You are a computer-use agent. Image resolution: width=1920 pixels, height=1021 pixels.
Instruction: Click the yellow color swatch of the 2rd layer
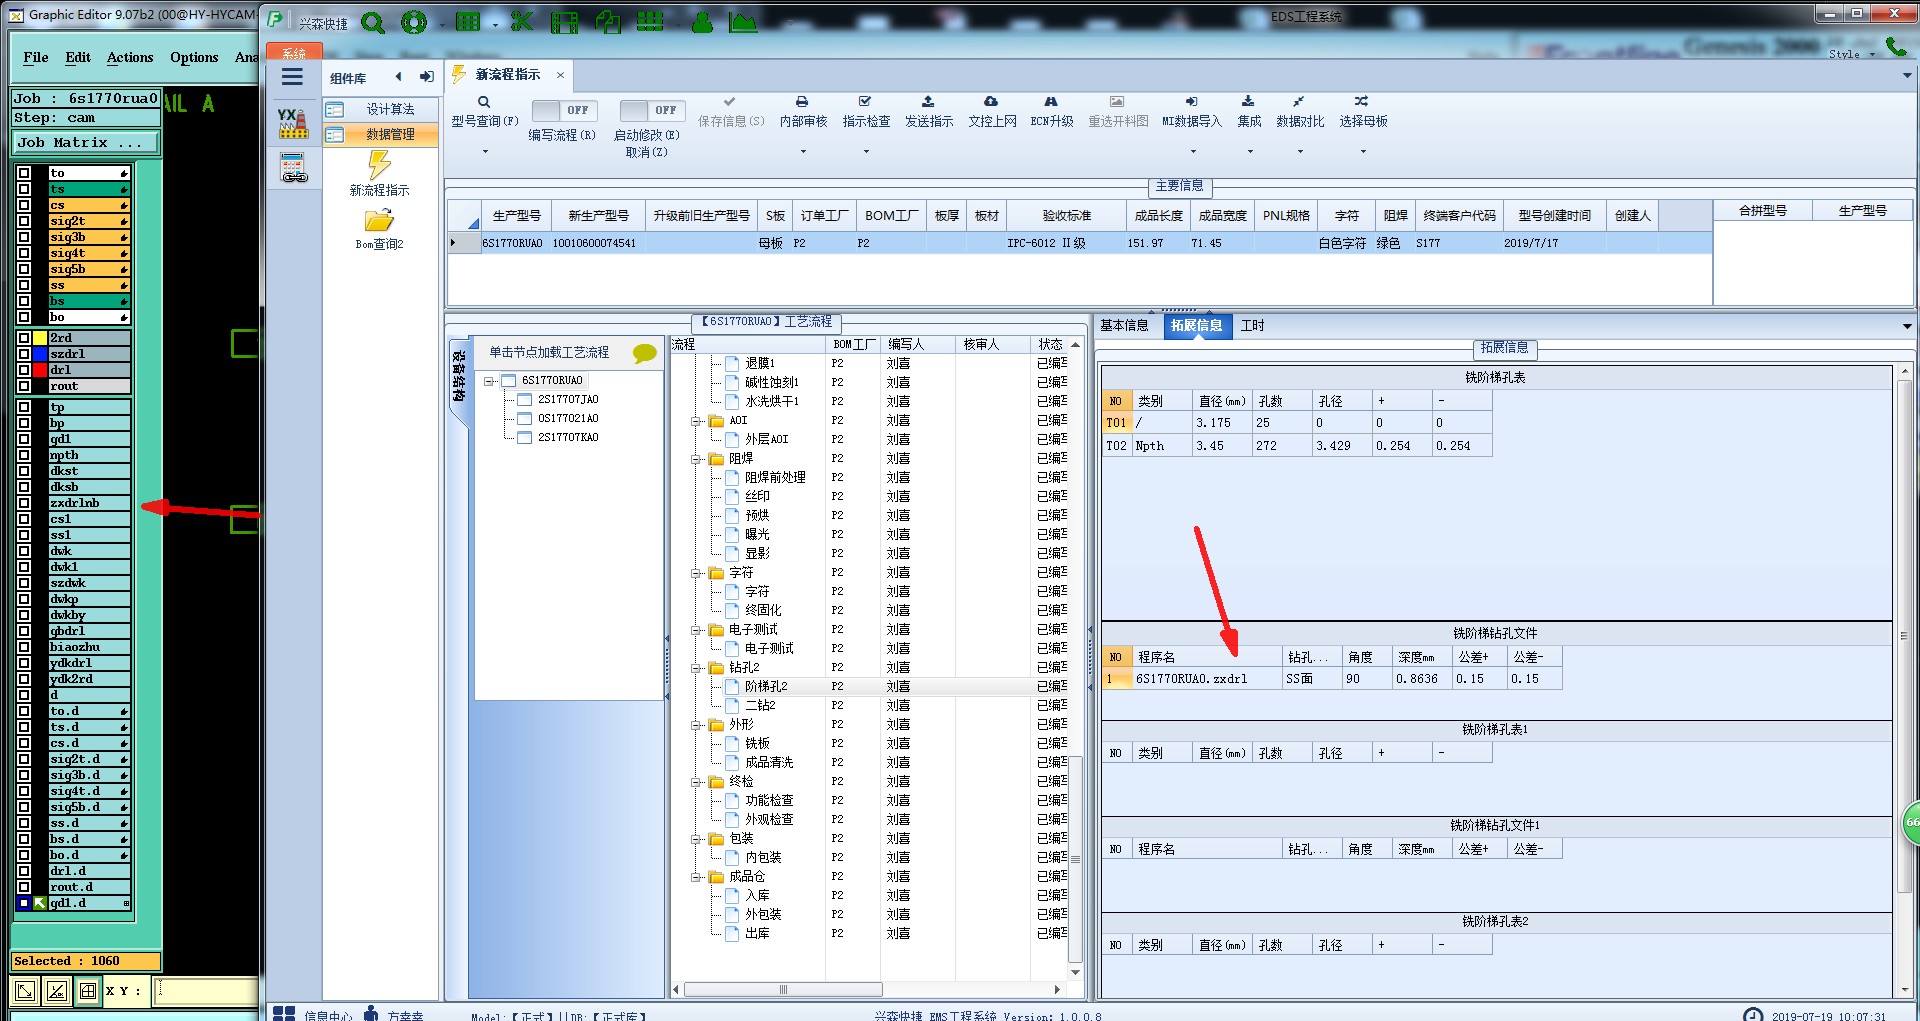(40, 338)
